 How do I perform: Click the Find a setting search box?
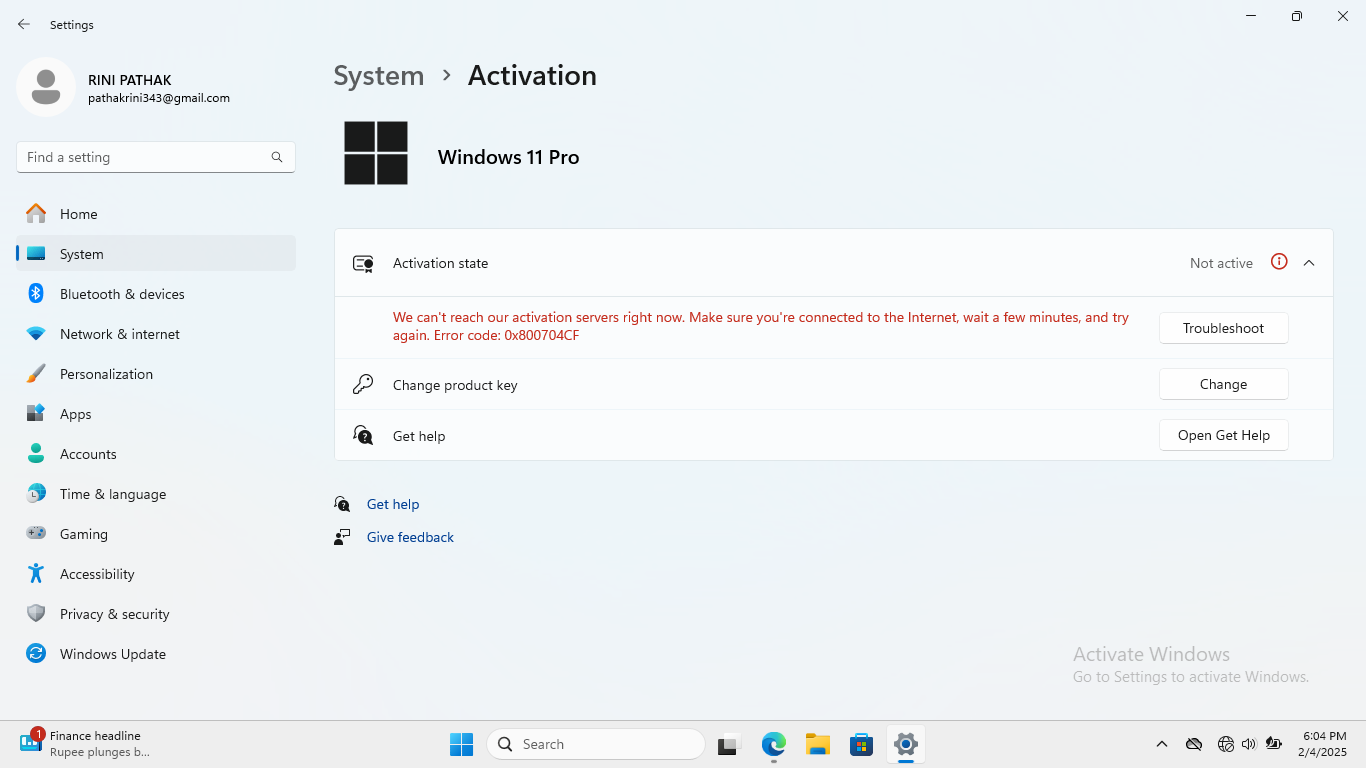tap(145, 157)
